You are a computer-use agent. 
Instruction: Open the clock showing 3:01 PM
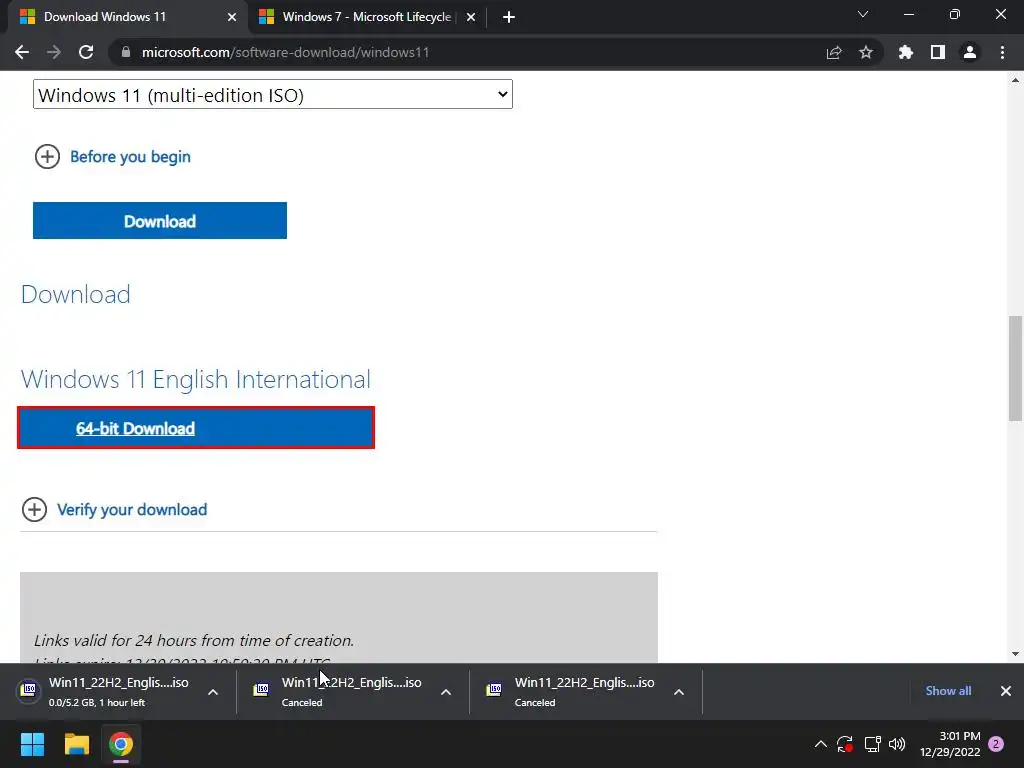click(x=950, y=744)
